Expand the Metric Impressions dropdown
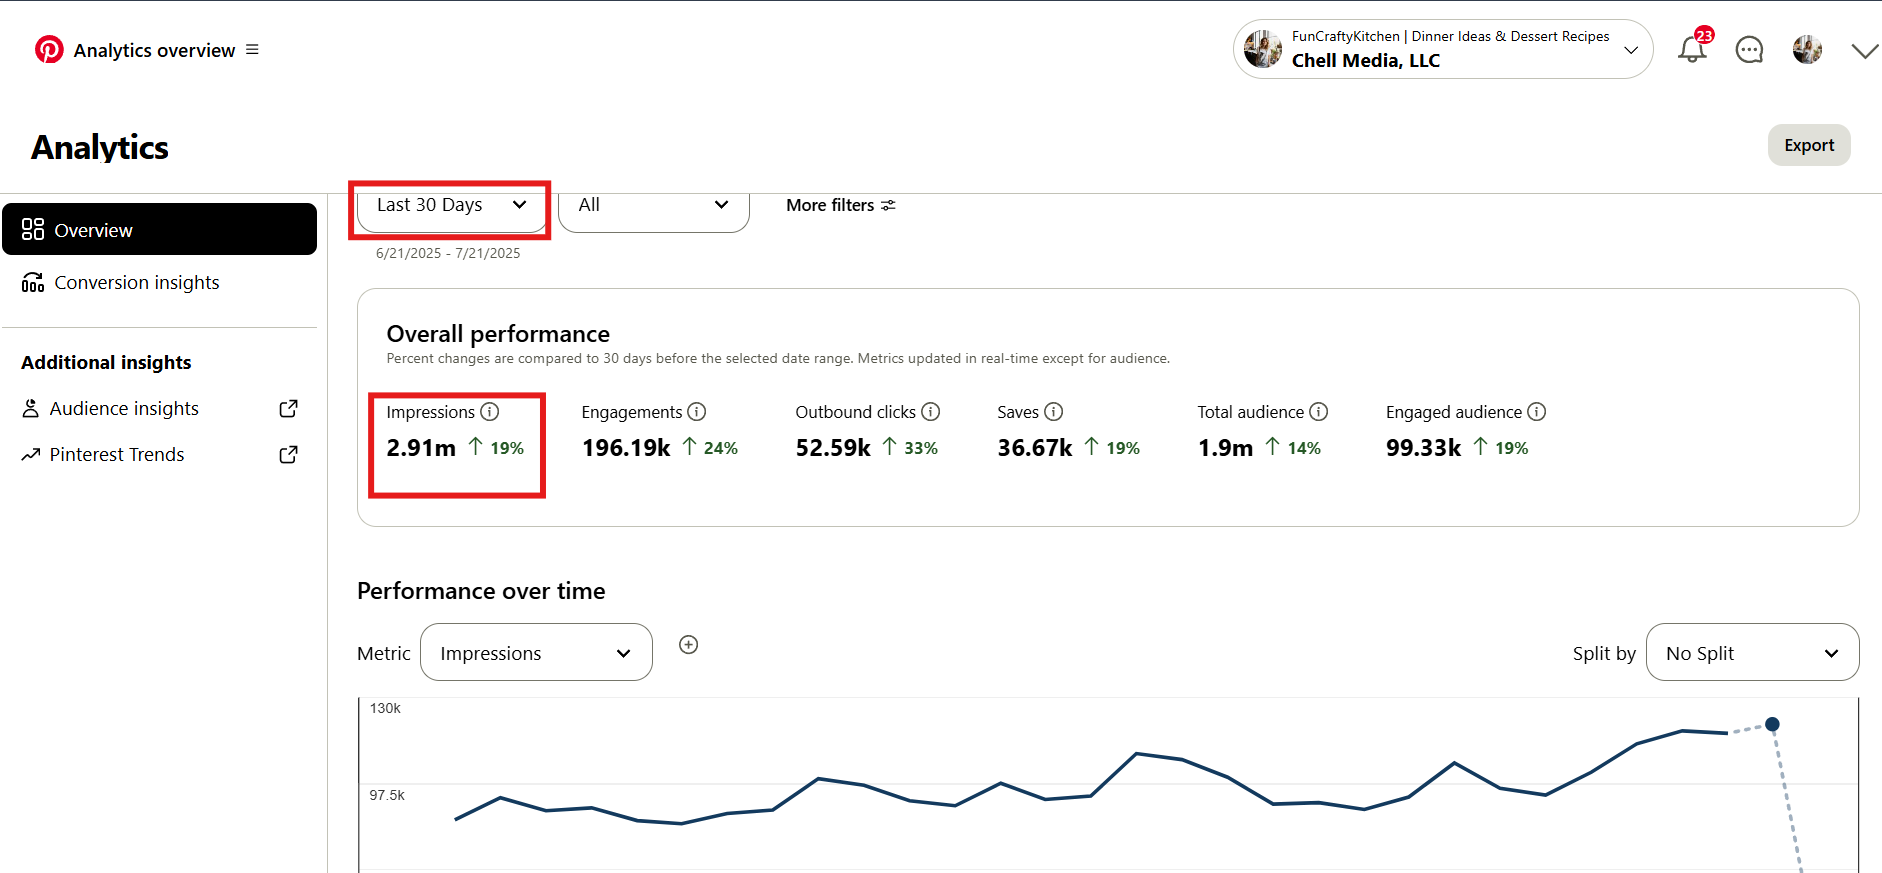This screenshot has height=873, width=1882. pyautogui.click(x=536, y=653)
